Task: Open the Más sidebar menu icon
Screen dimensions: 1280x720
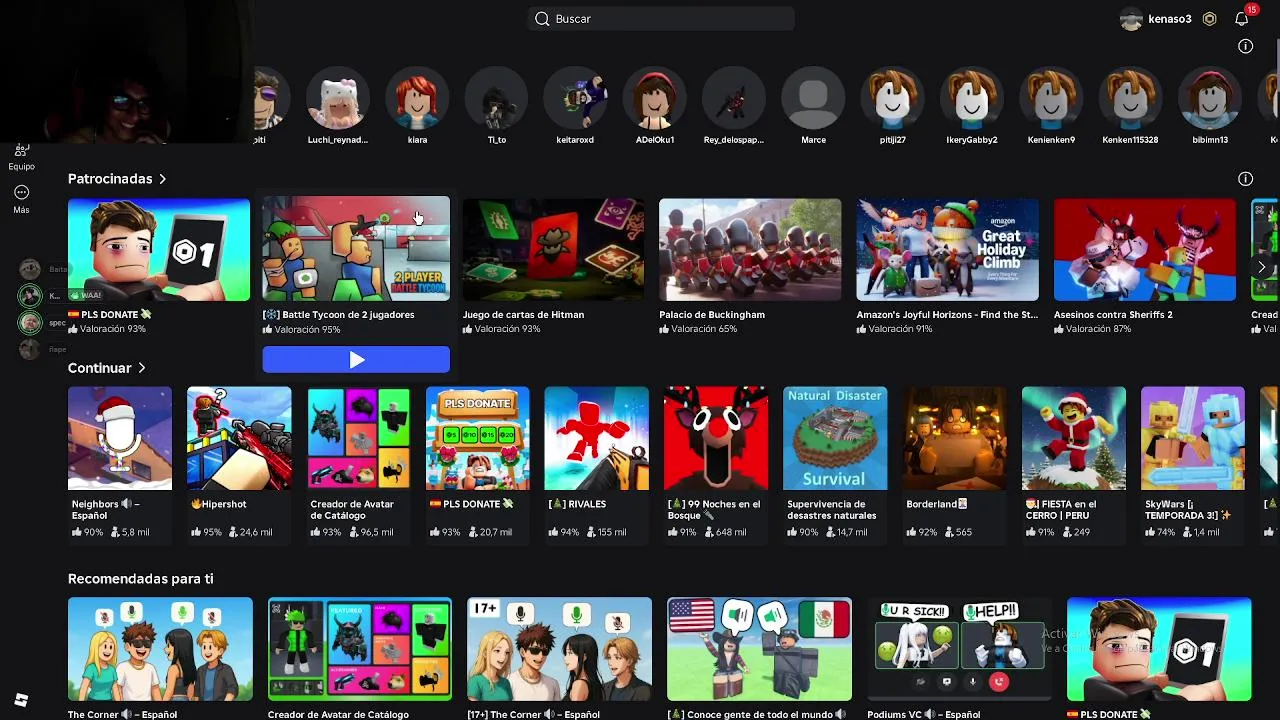Action: point(21,198)
